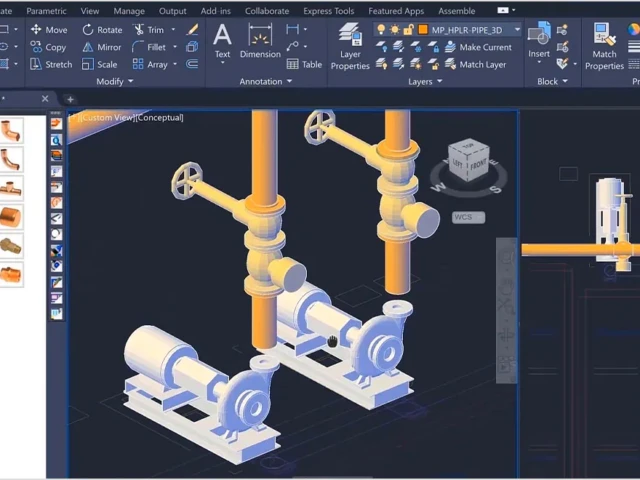The width and height of the screenshot is (640, 480).
Task: Click the Dimension tool
Action: coord(260,40)
